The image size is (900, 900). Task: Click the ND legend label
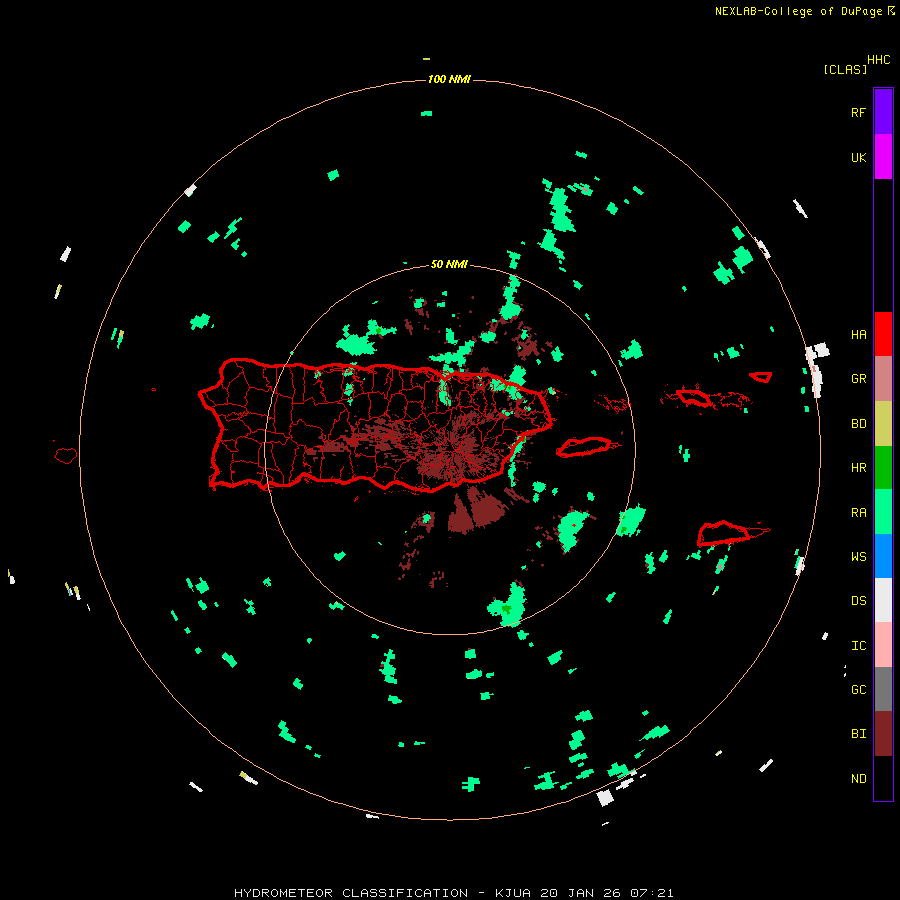pos(858,778)
